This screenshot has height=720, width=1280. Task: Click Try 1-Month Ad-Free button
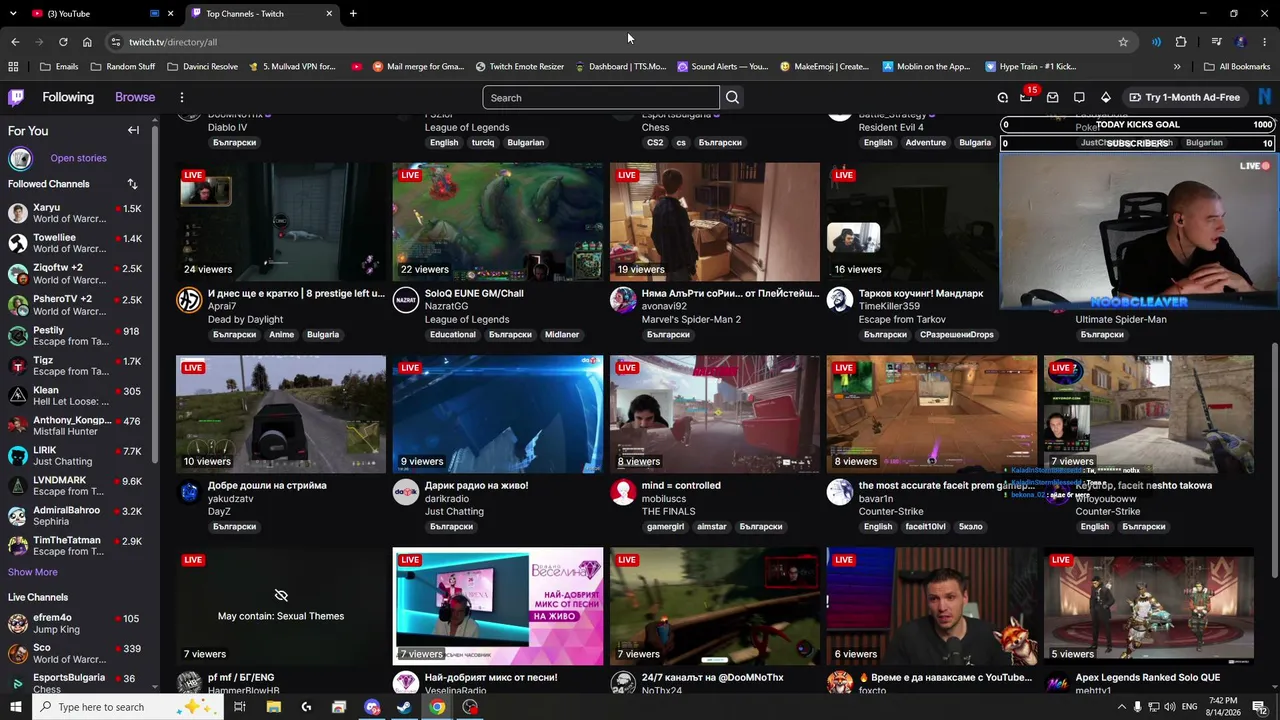[1185, 97]
